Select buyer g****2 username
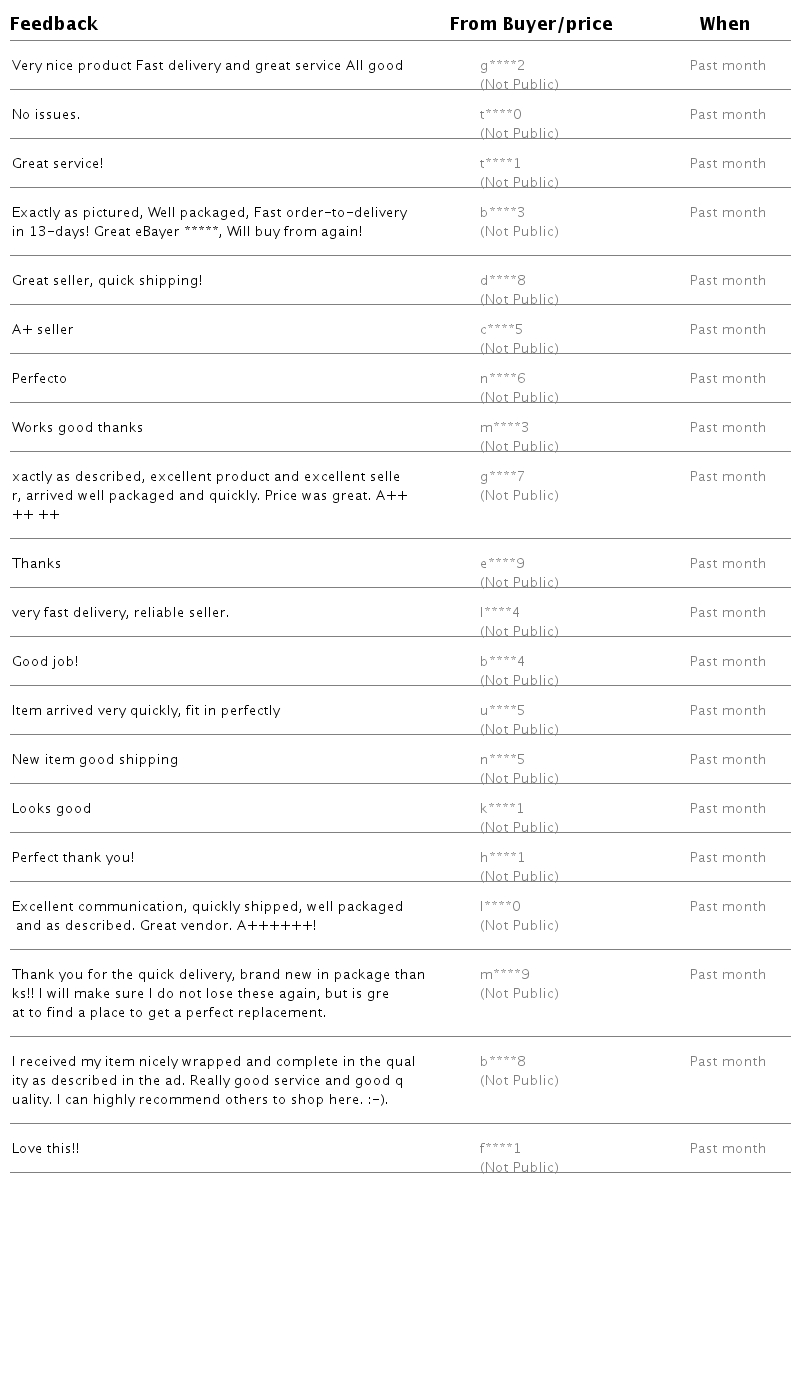This screenshot has width=800, height=1396. 503,66
